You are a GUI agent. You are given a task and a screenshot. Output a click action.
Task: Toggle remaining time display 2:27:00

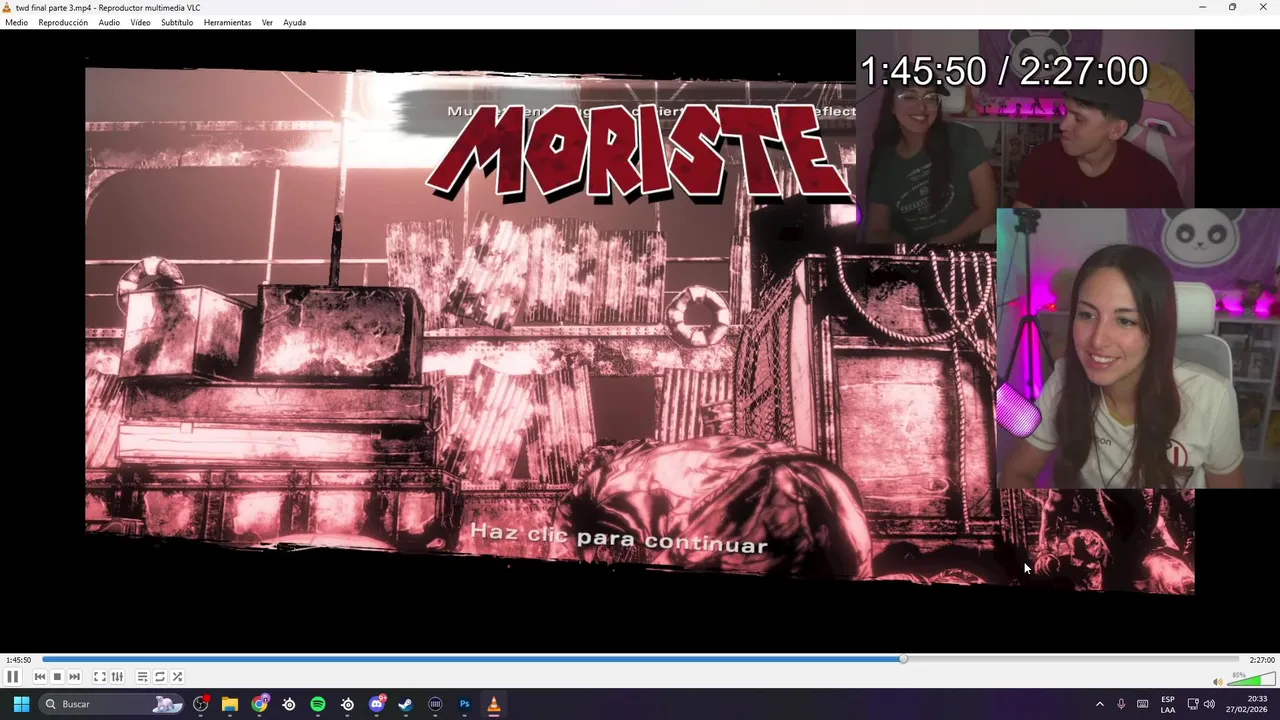click(1262, 660)
